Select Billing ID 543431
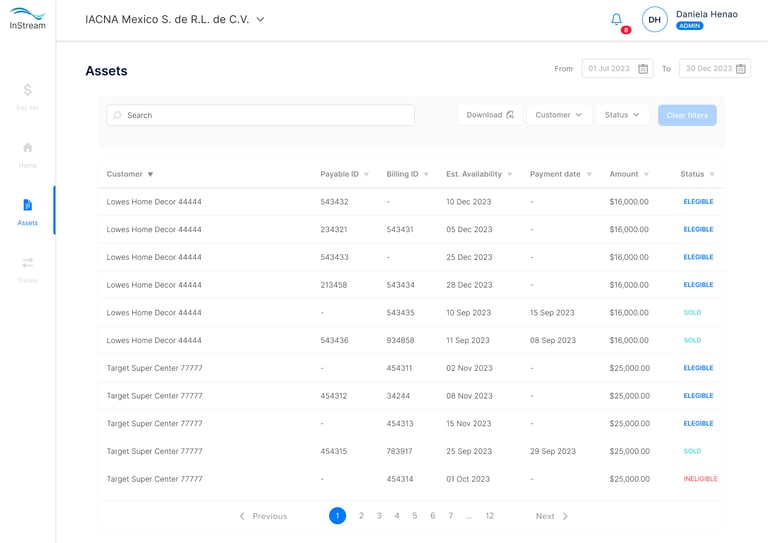 click(x=400, y=229)
